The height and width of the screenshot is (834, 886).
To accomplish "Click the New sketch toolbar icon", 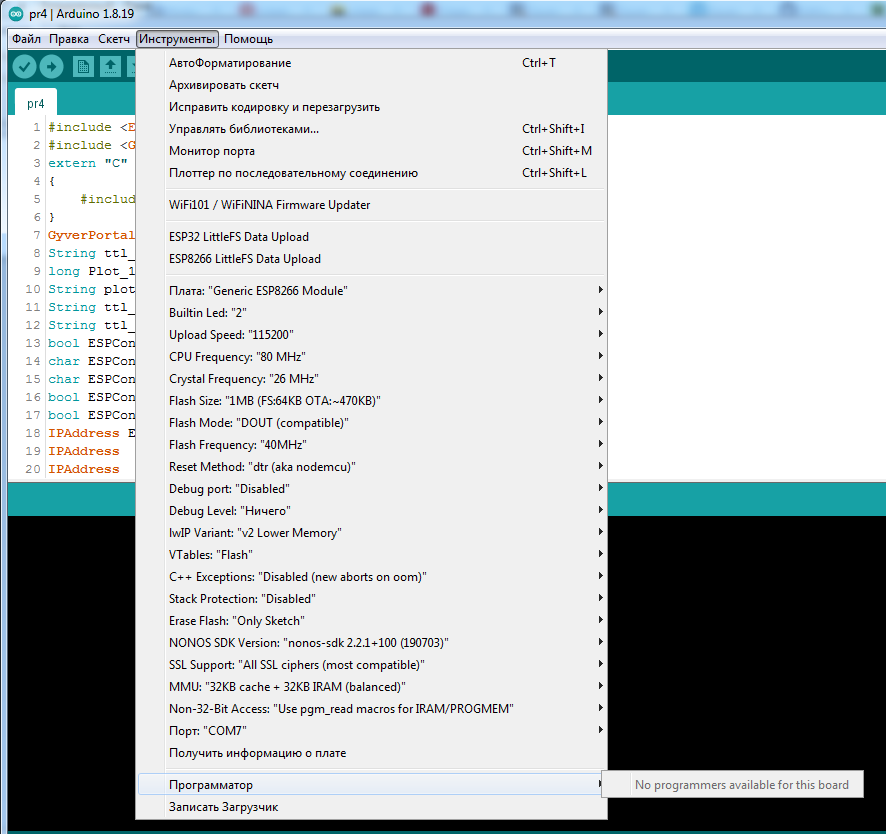I will pyautogui.click(x=83, y=67).
